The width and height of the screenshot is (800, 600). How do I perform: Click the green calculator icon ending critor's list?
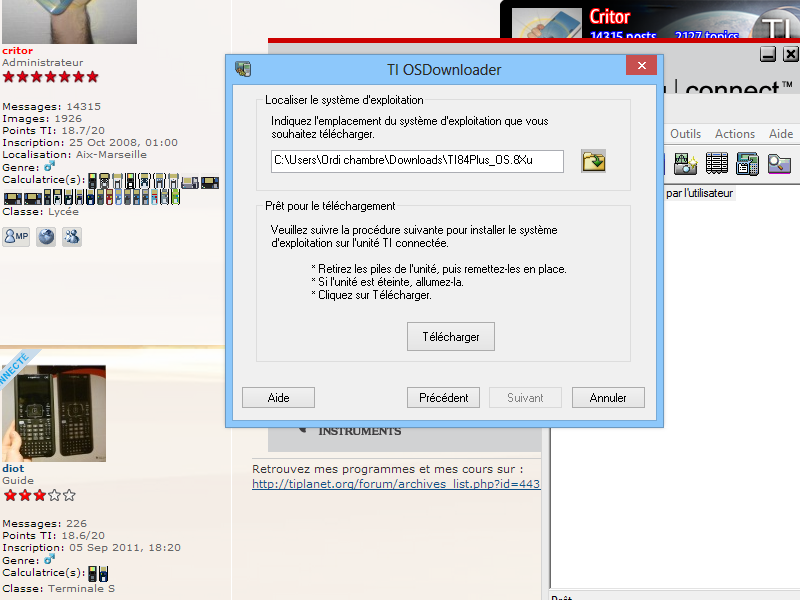[x=176, y=196]
